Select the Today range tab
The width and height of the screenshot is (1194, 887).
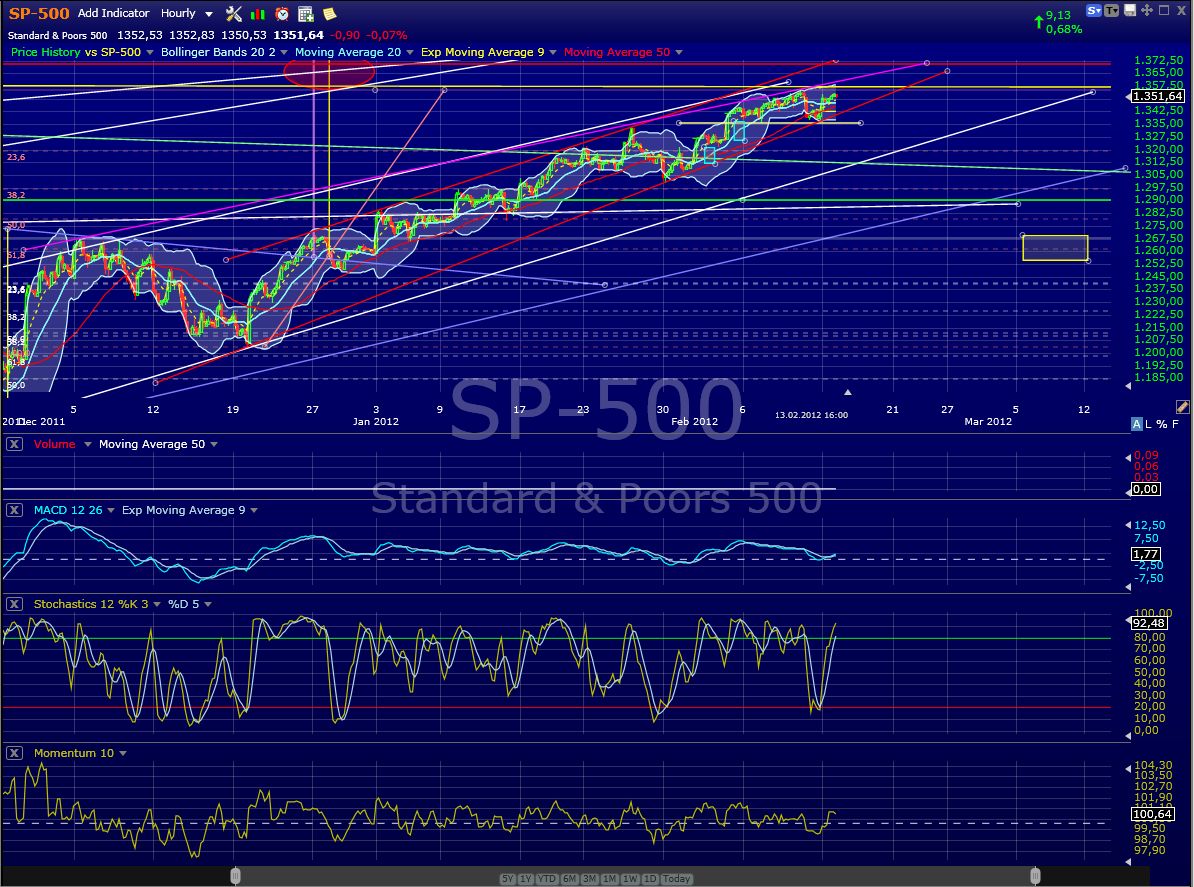click(676, 879)
